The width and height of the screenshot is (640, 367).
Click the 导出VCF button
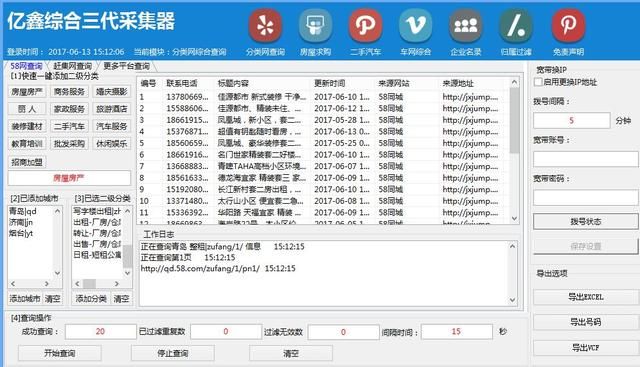(585, 348)
